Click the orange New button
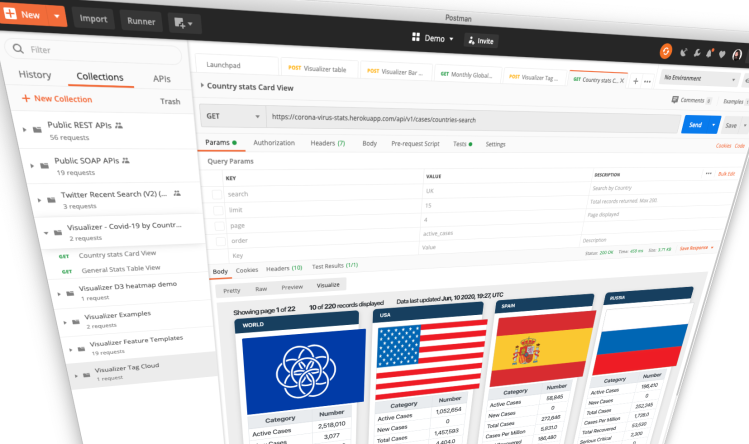The image size is (749, 444). [x=23, y=14]
